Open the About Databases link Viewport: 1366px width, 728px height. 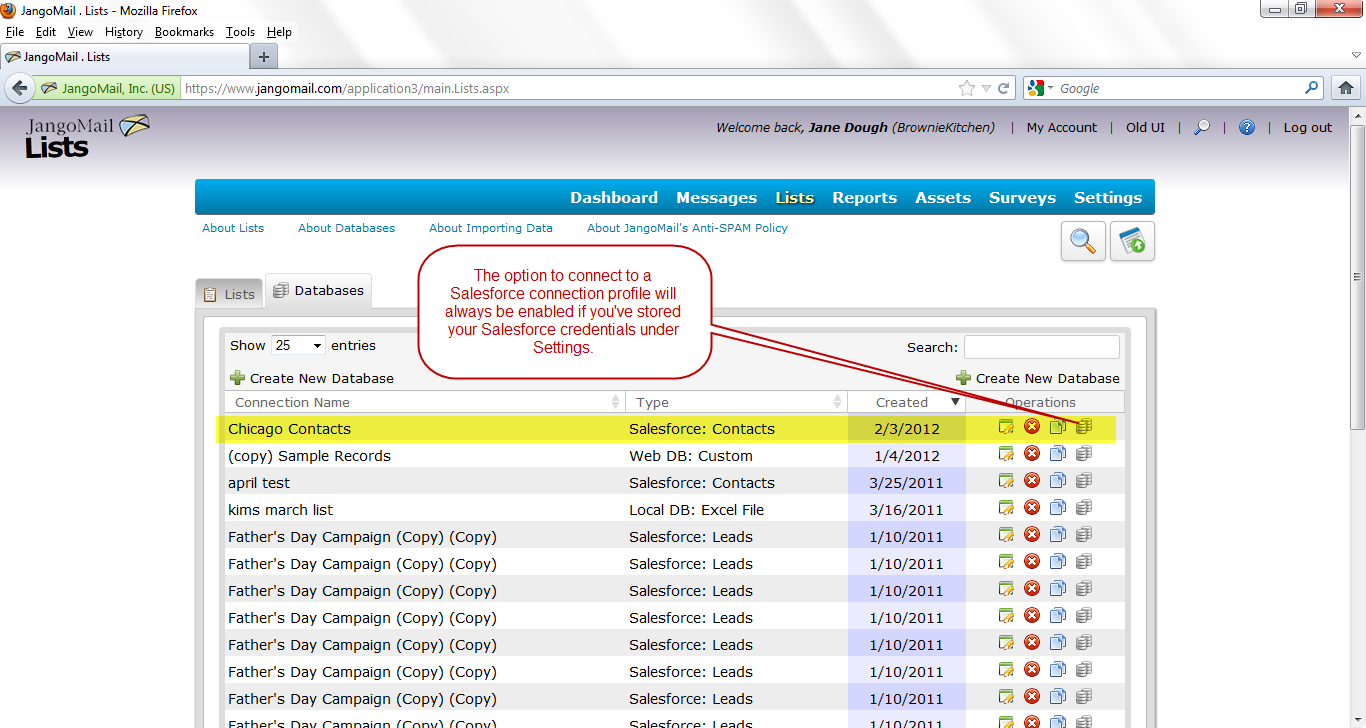click(x=346, y=228)
